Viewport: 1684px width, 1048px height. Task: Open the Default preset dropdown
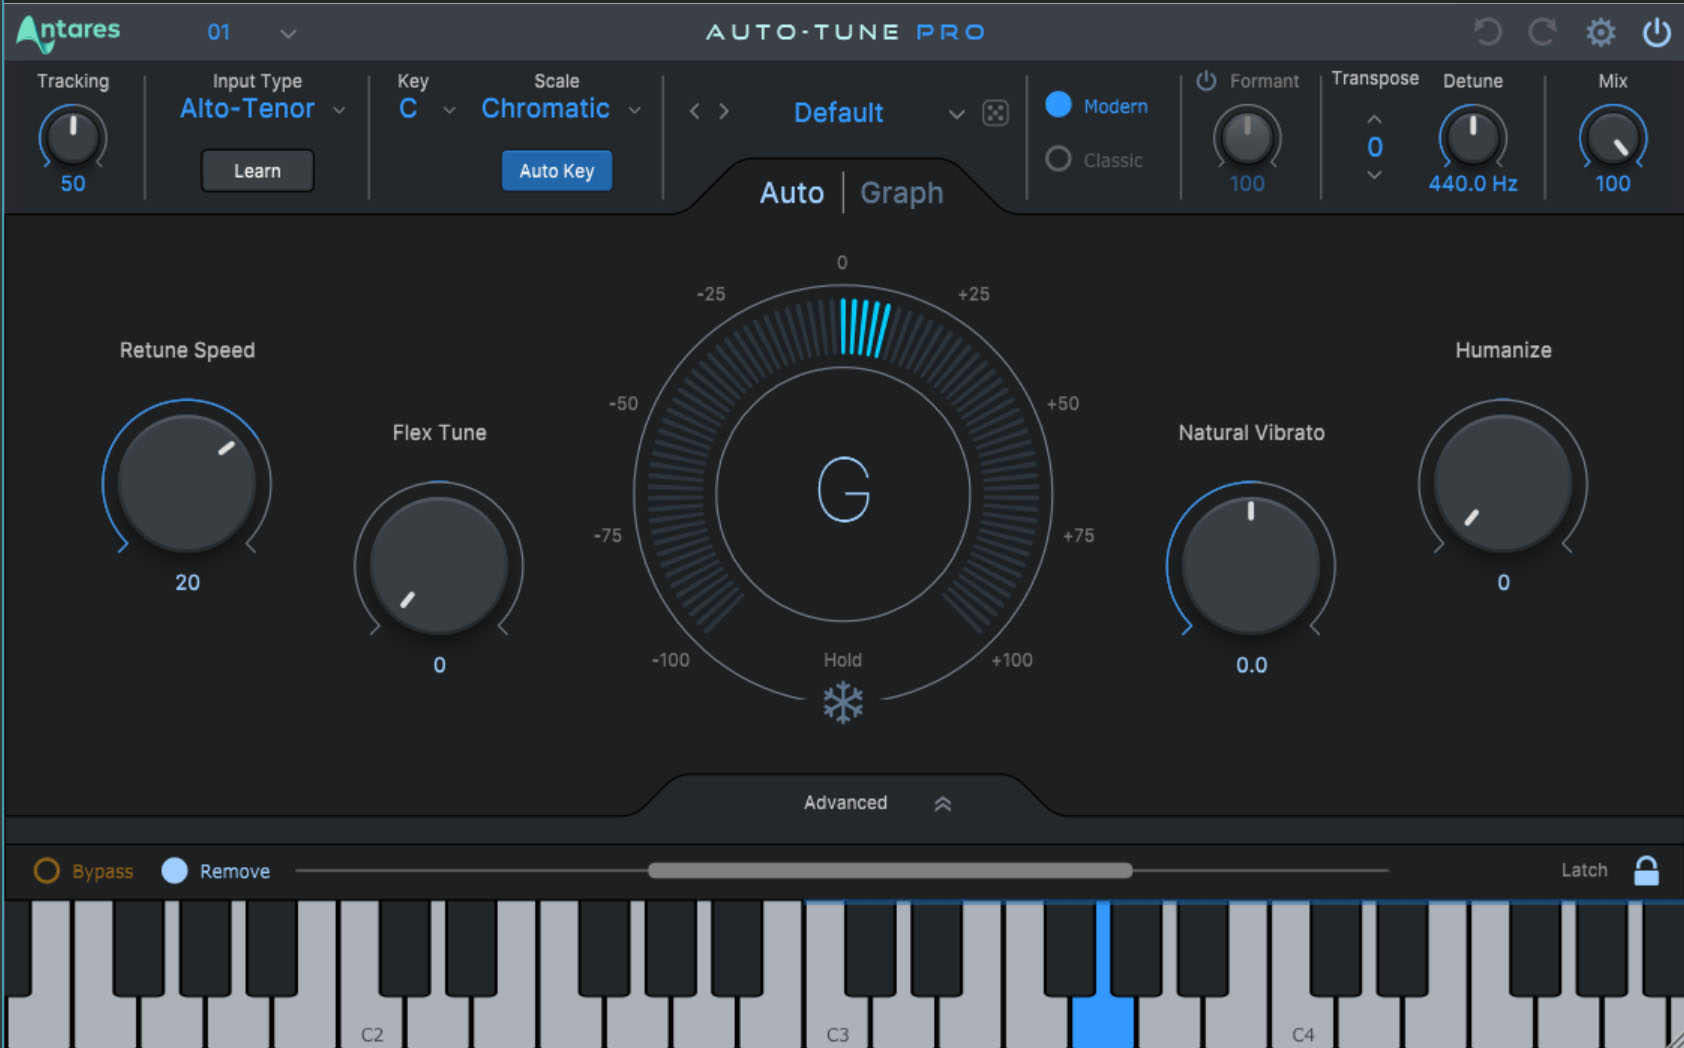(x=878, y=113)
